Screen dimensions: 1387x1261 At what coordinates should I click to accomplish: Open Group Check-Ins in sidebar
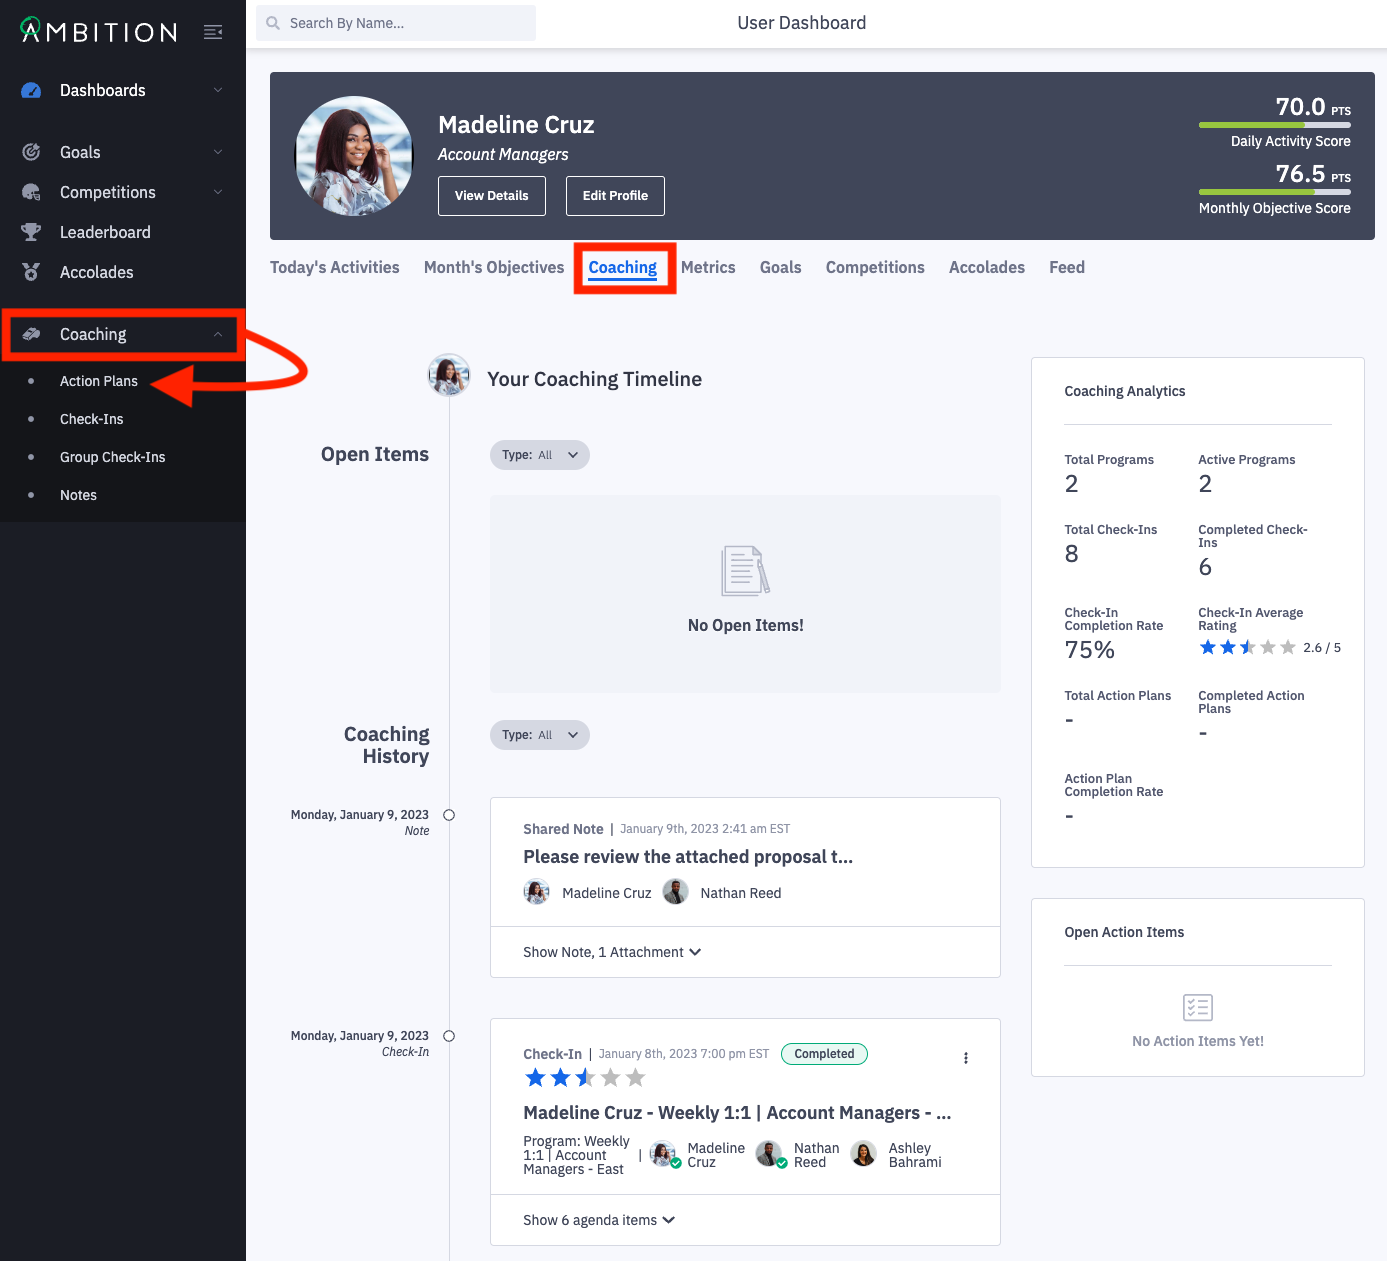[113, 457]
